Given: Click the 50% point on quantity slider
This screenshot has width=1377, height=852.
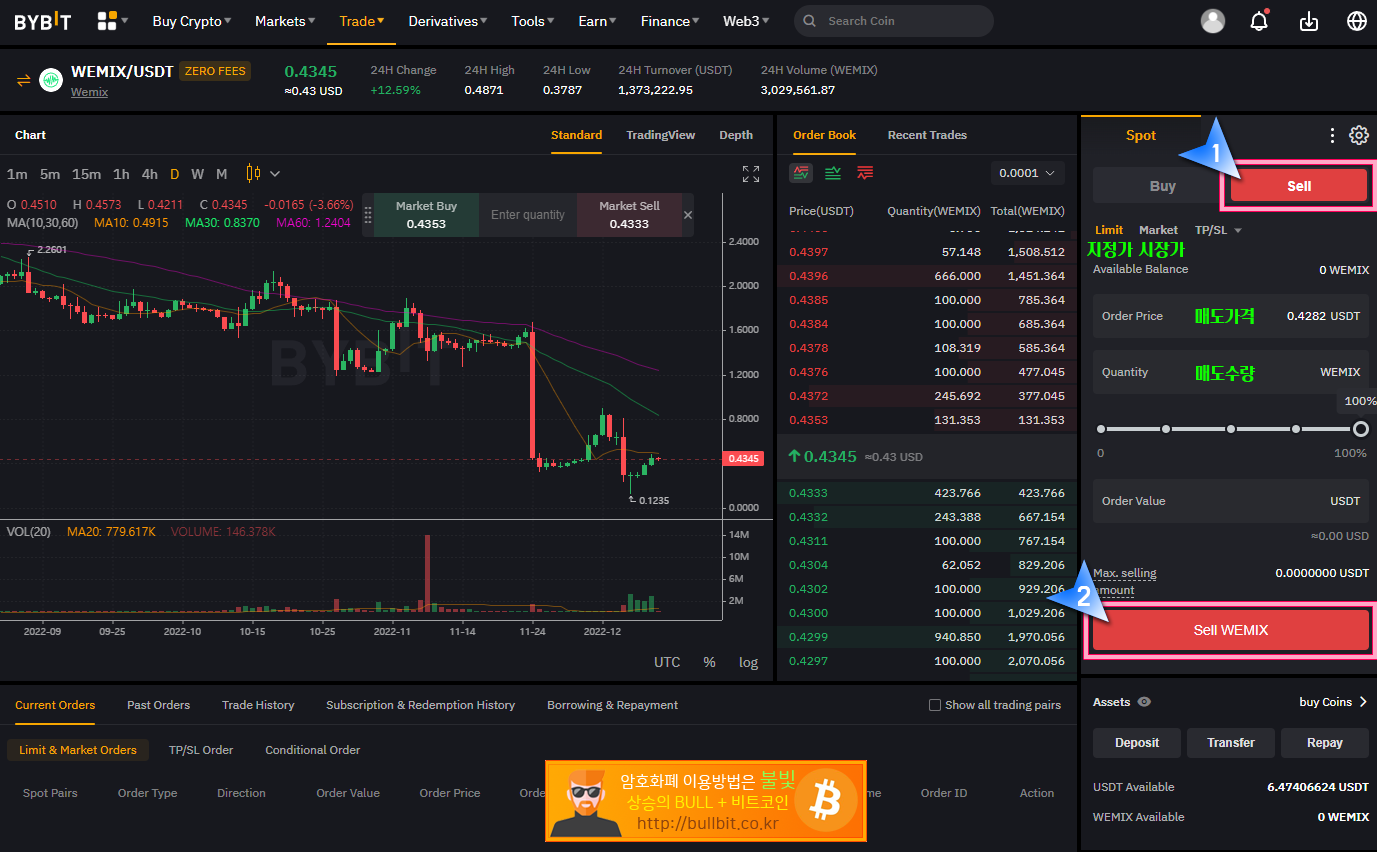Looking at the screenshot, I should pyautogui.click(x=1231, y=429).
